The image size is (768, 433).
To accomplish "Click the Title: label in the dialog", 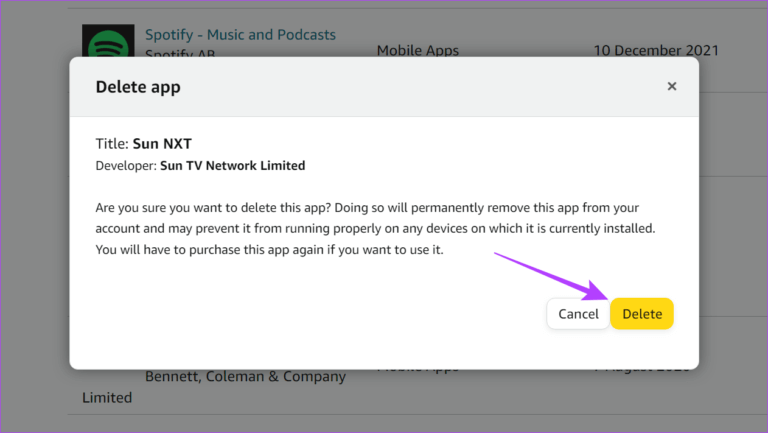I will point(112,143).
